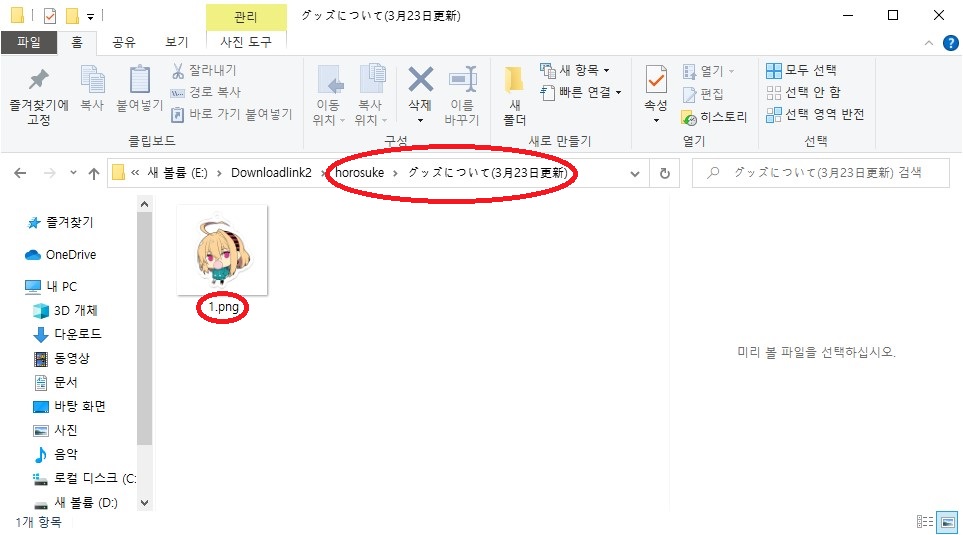
Task: Click Open (열기) in the ribbon
Action: pyautogui.click(x=708, y=71)
